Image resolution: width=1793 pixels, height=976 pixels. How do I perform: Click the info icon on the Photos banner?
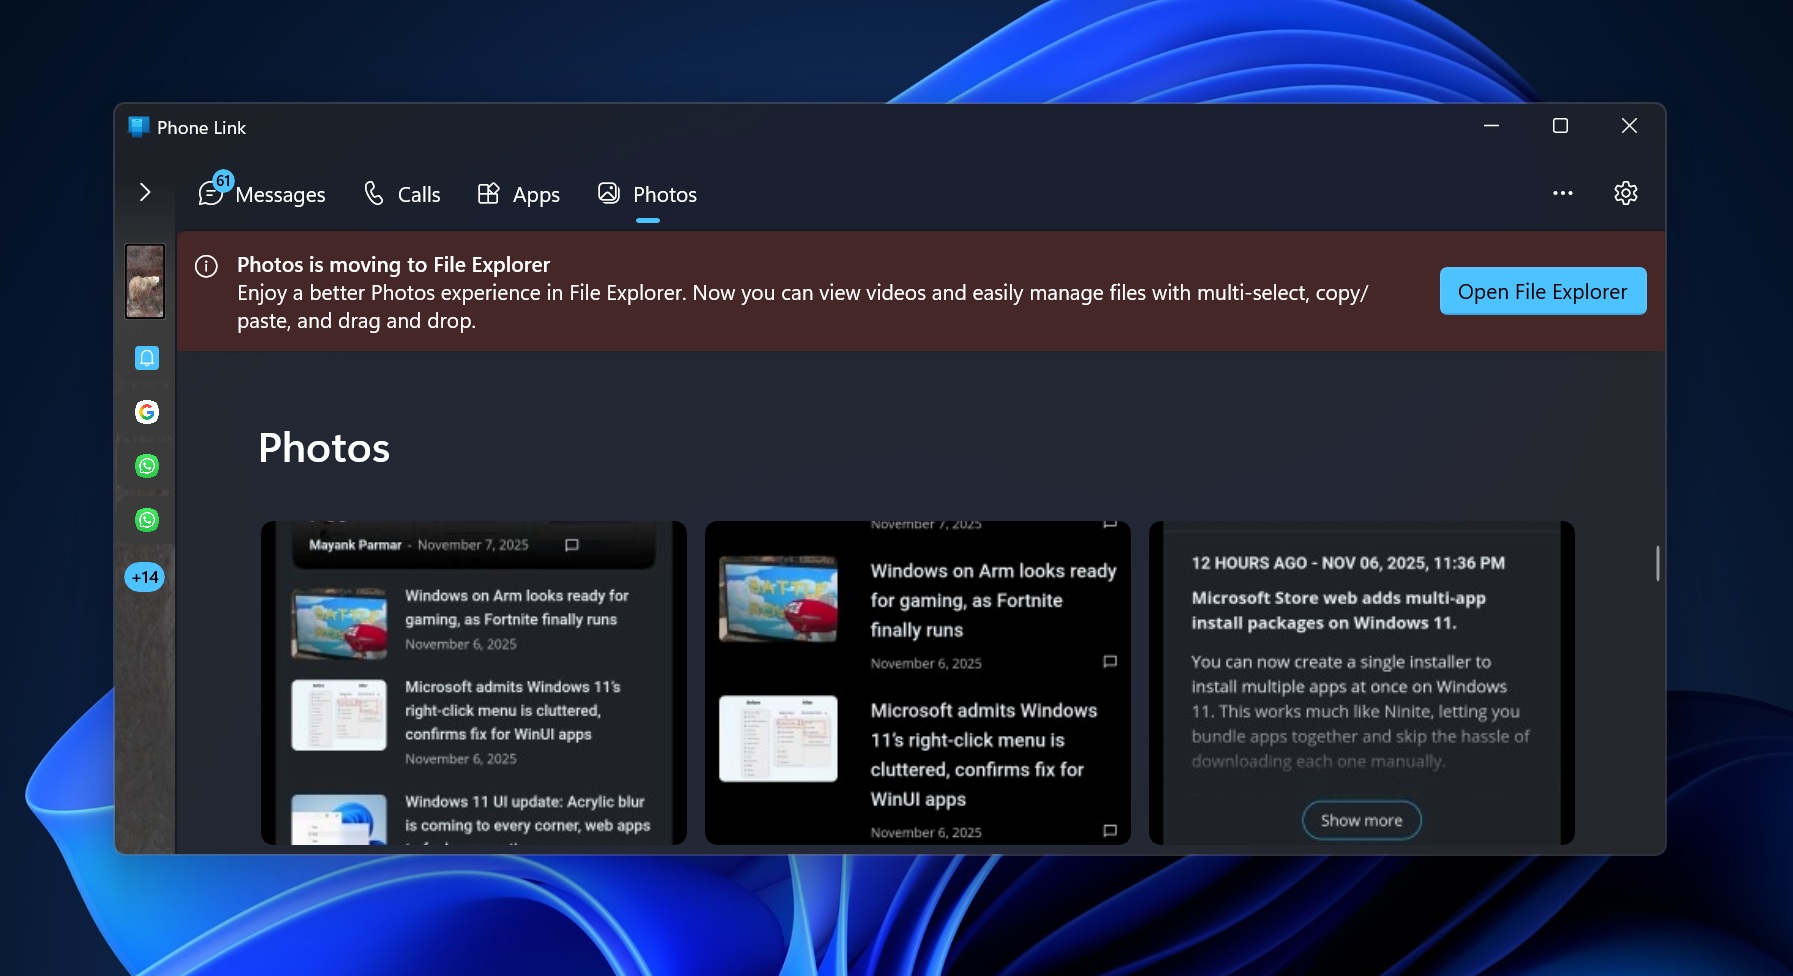[x=207, y=265]
